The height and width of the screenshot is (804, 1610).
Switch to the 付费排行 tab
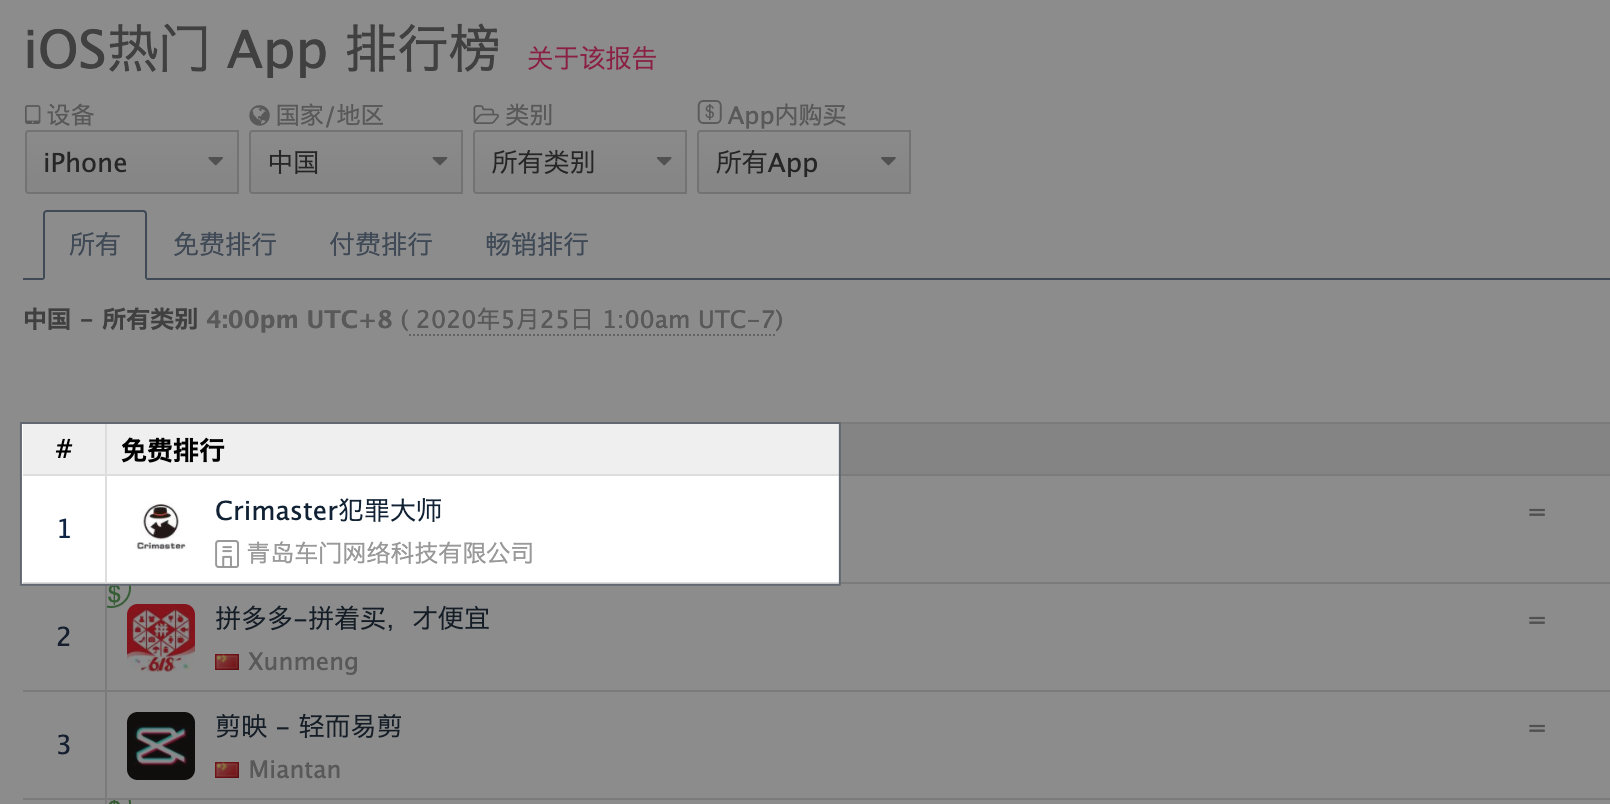[x=381, y=244]
